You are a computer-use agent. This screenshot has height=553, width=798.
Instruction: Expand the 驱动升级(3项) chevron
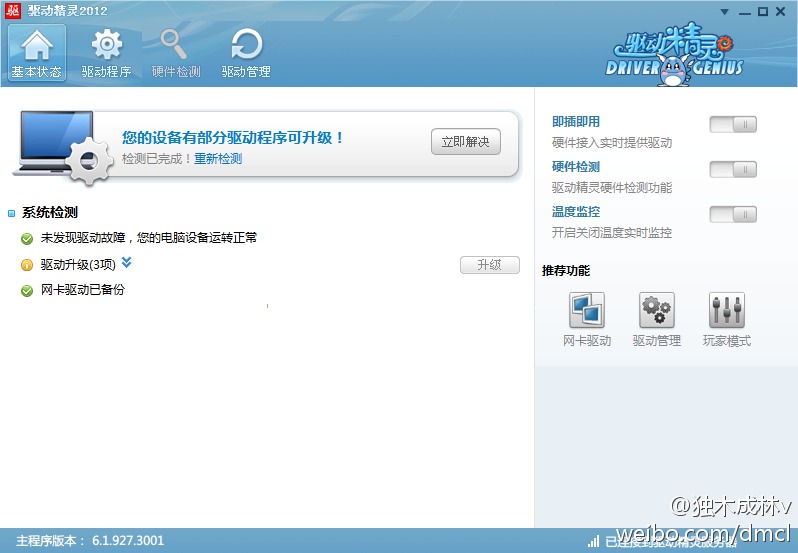(127, 262)
